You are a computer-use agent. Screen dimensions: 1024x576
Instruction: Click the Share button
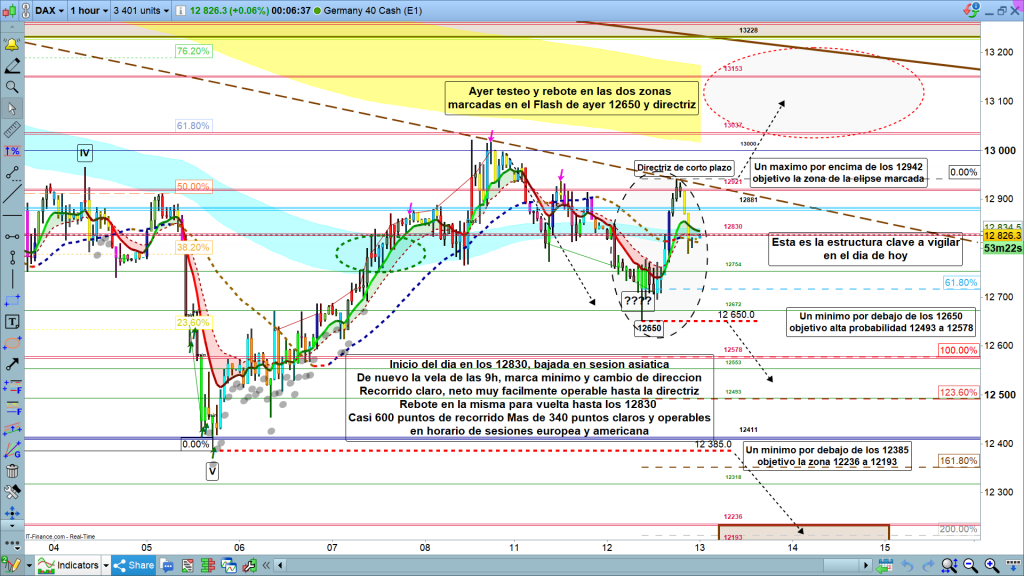click(138, 566)
